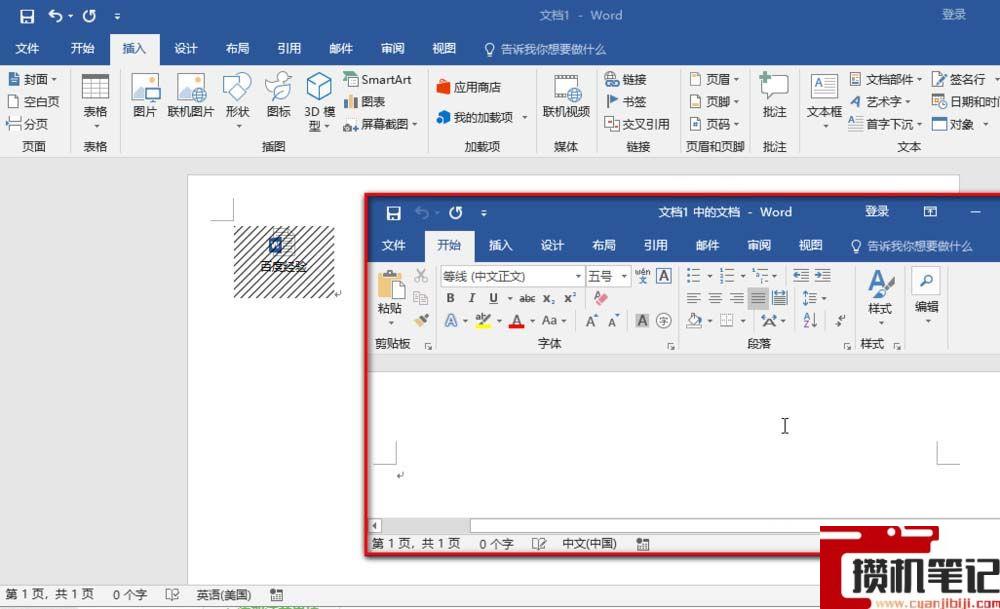Toggle justify alignment button
The image size is (1000, 609).
click(x=758, y=298)
